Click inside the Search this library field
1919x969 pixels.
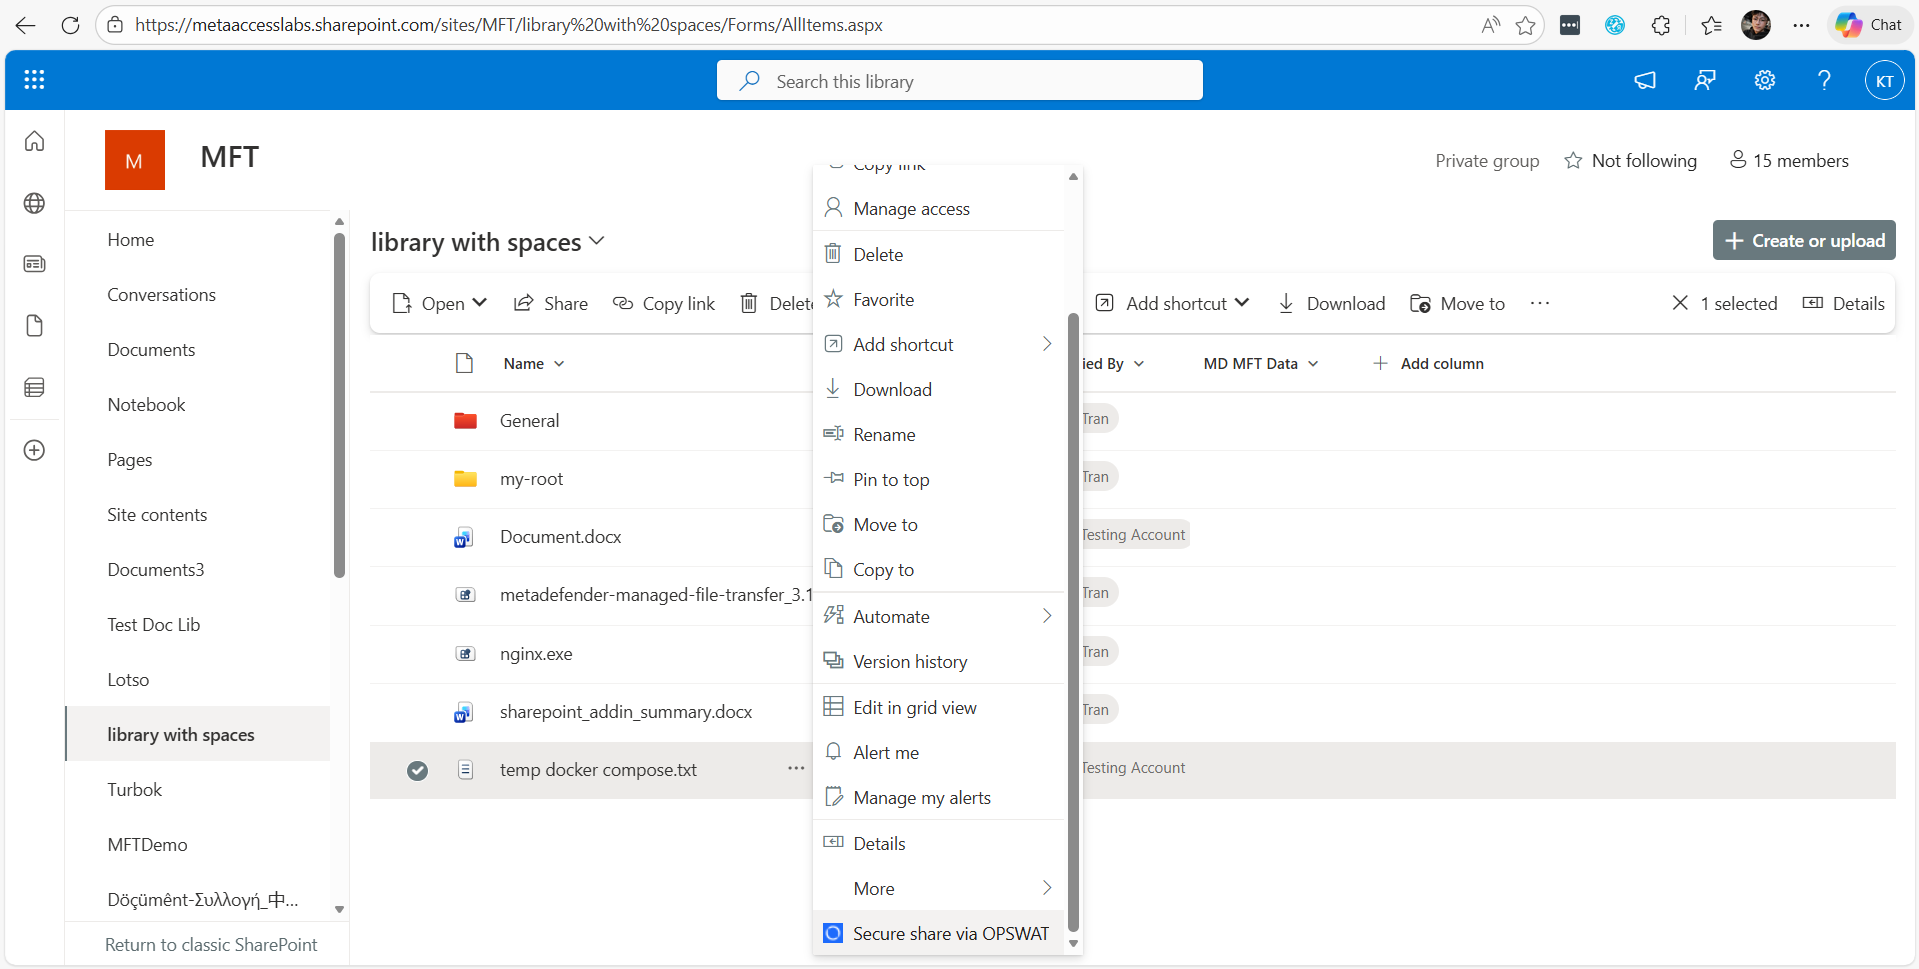click(959, 80)
